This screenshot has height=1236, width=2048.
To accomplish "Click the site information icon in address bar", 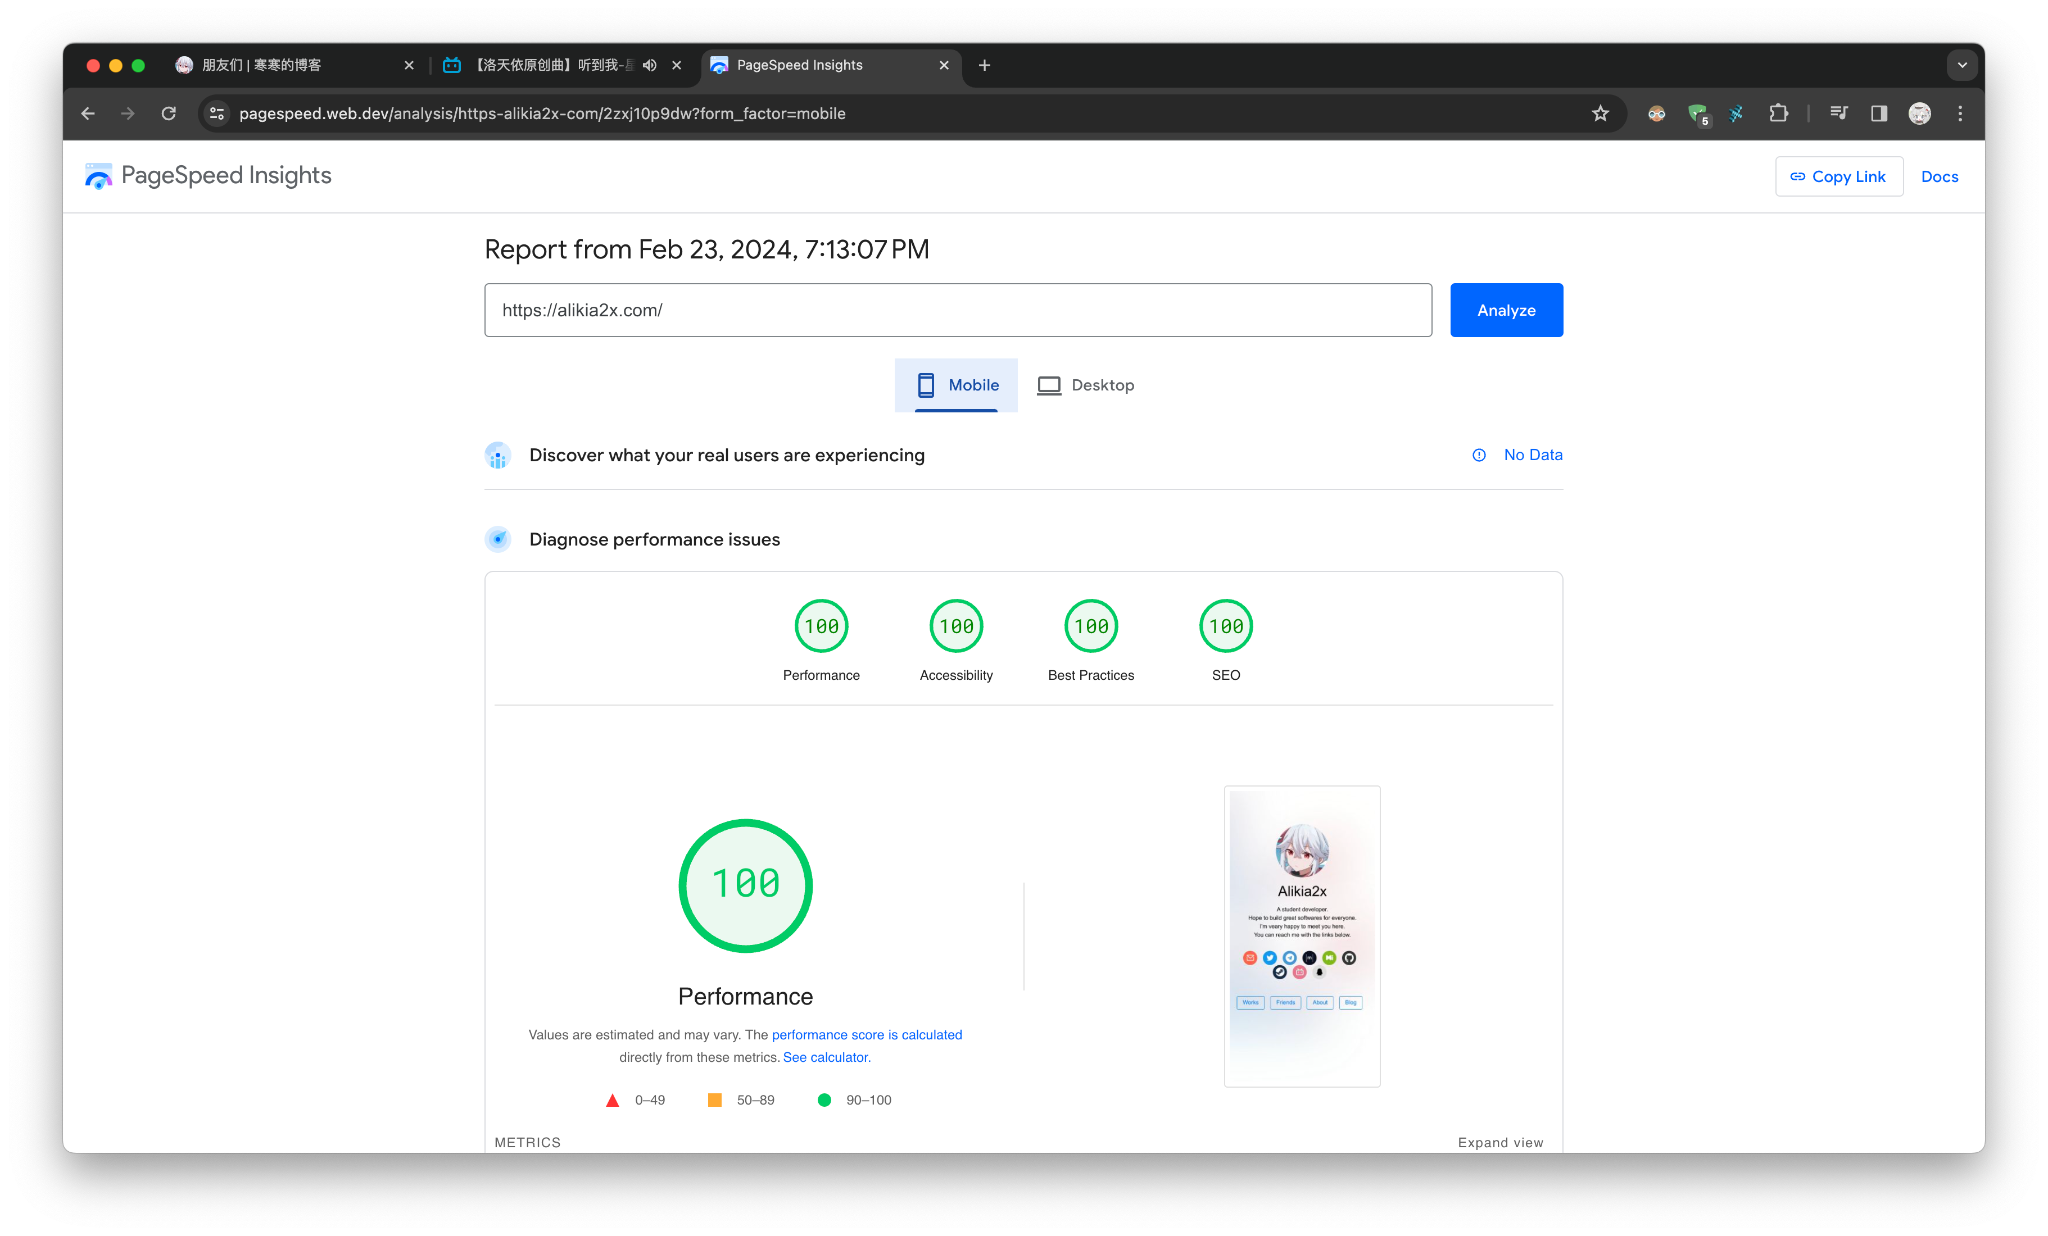I will click(x=217, y=114).
